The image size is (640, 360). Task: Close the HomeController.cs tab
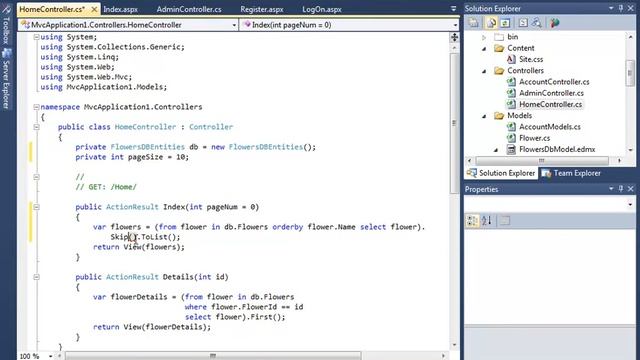pos(94,9)
